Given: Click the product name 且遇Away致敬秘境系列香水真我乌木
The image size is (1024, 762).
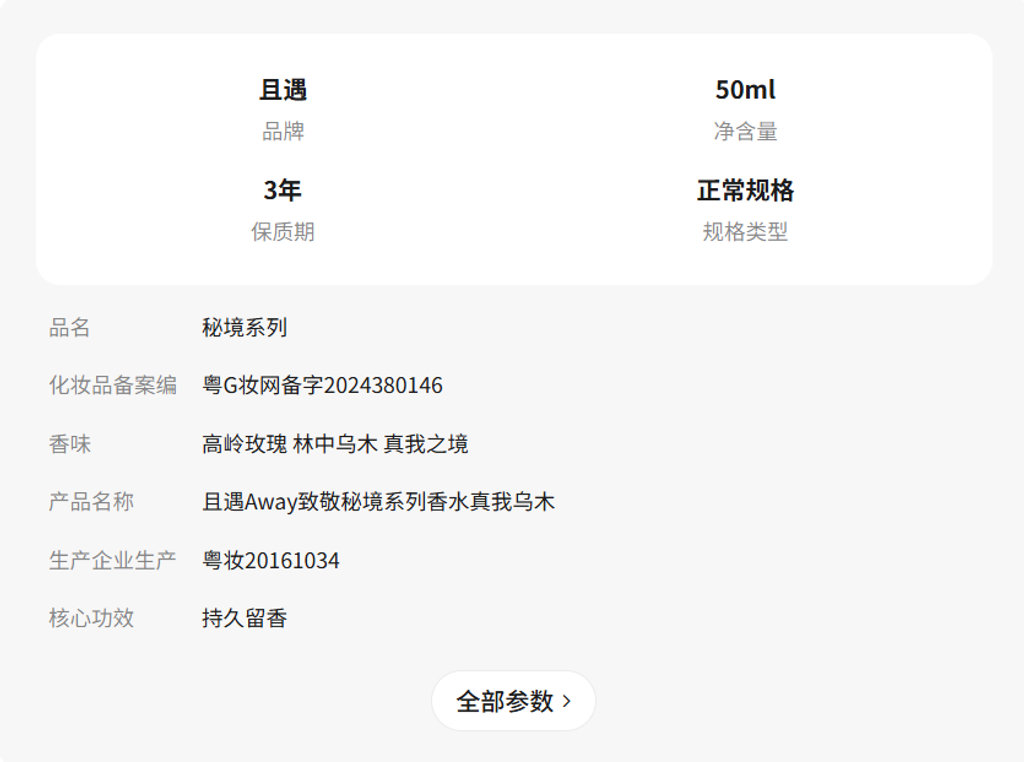Looking at the screenshot, I should pos(378,501).
